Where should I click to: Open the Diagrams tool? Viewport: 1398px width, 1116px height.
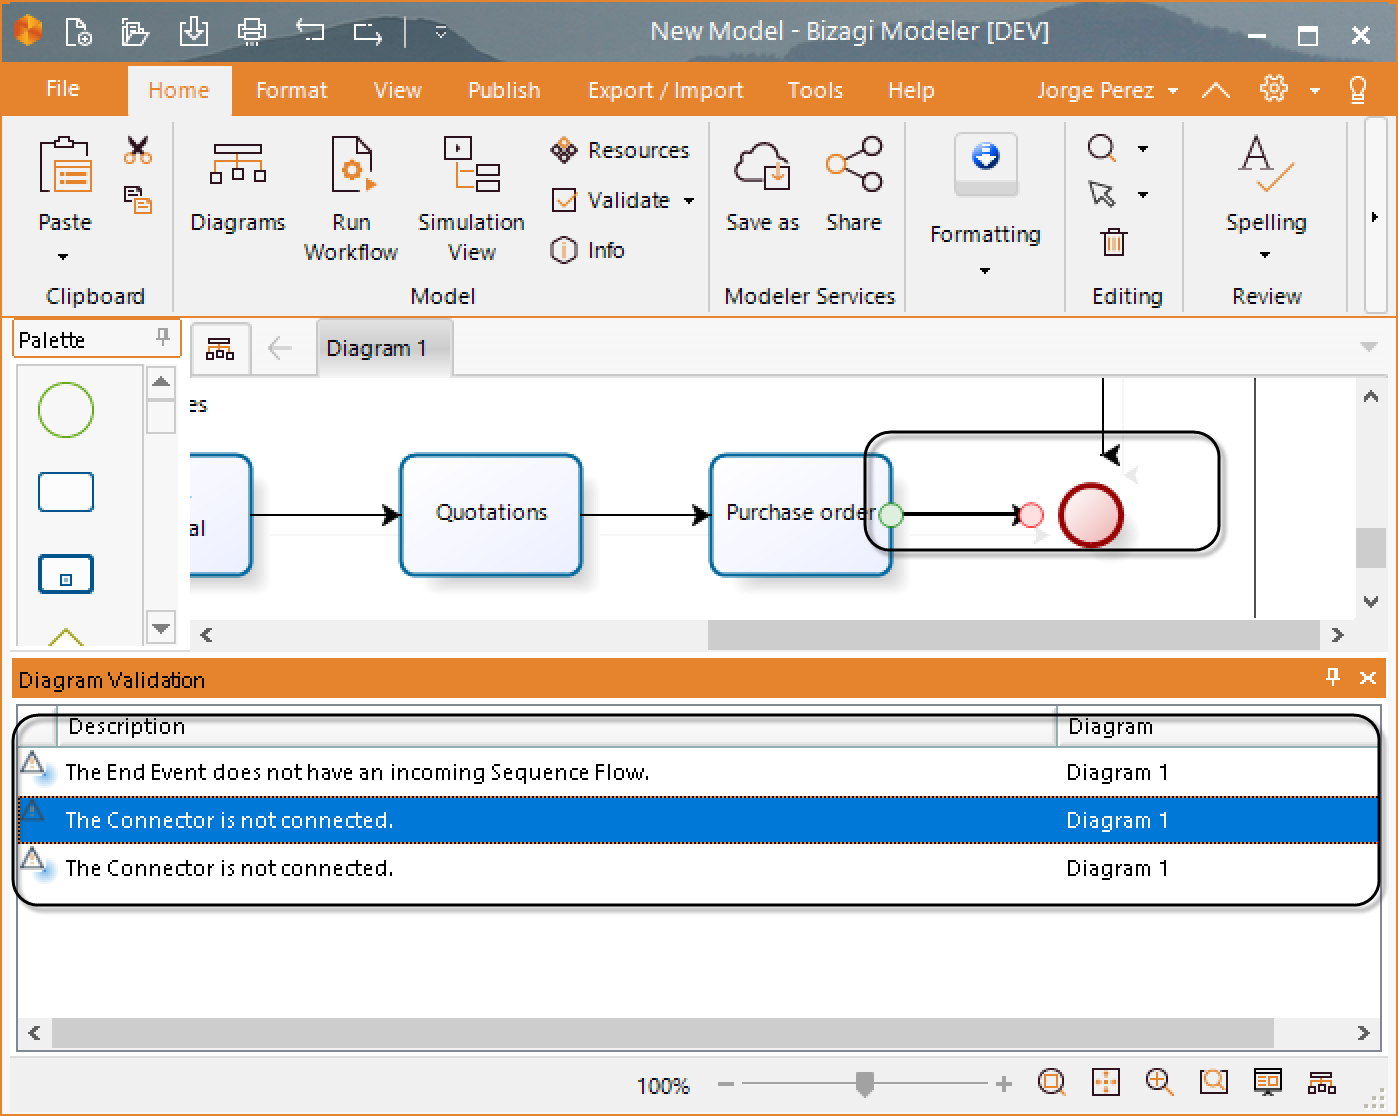[x=238, y=186]
